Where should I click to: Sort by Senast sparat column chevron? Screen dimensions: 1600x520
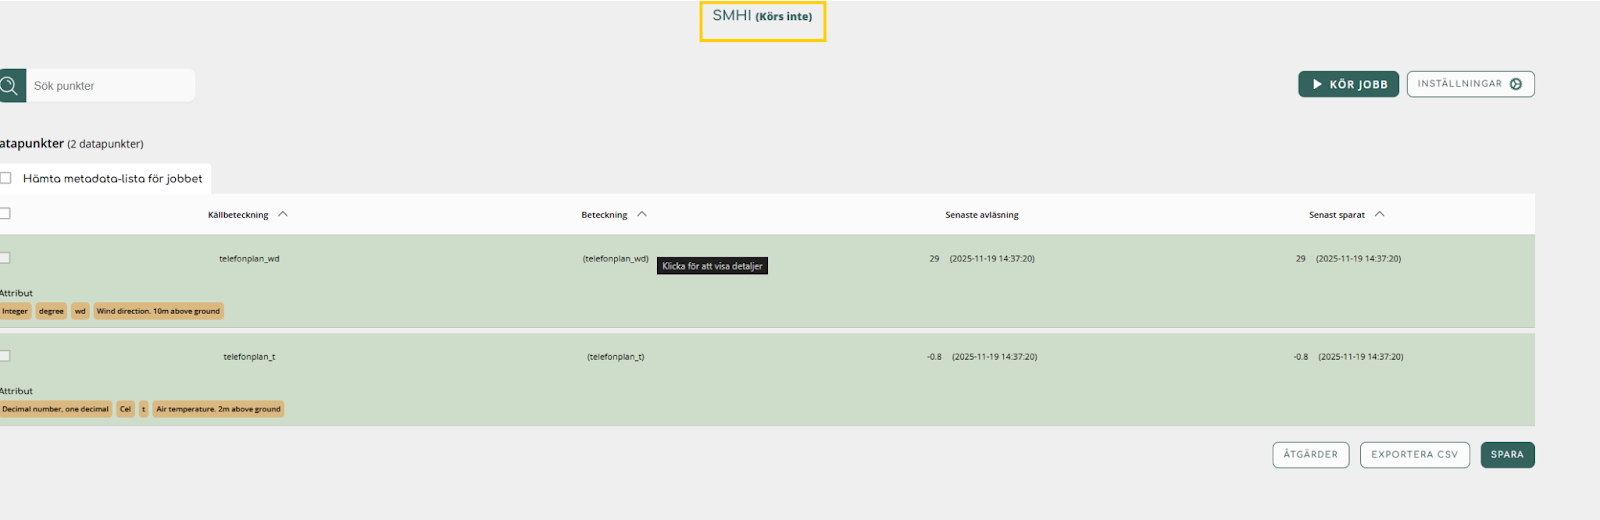(1380, 214)
